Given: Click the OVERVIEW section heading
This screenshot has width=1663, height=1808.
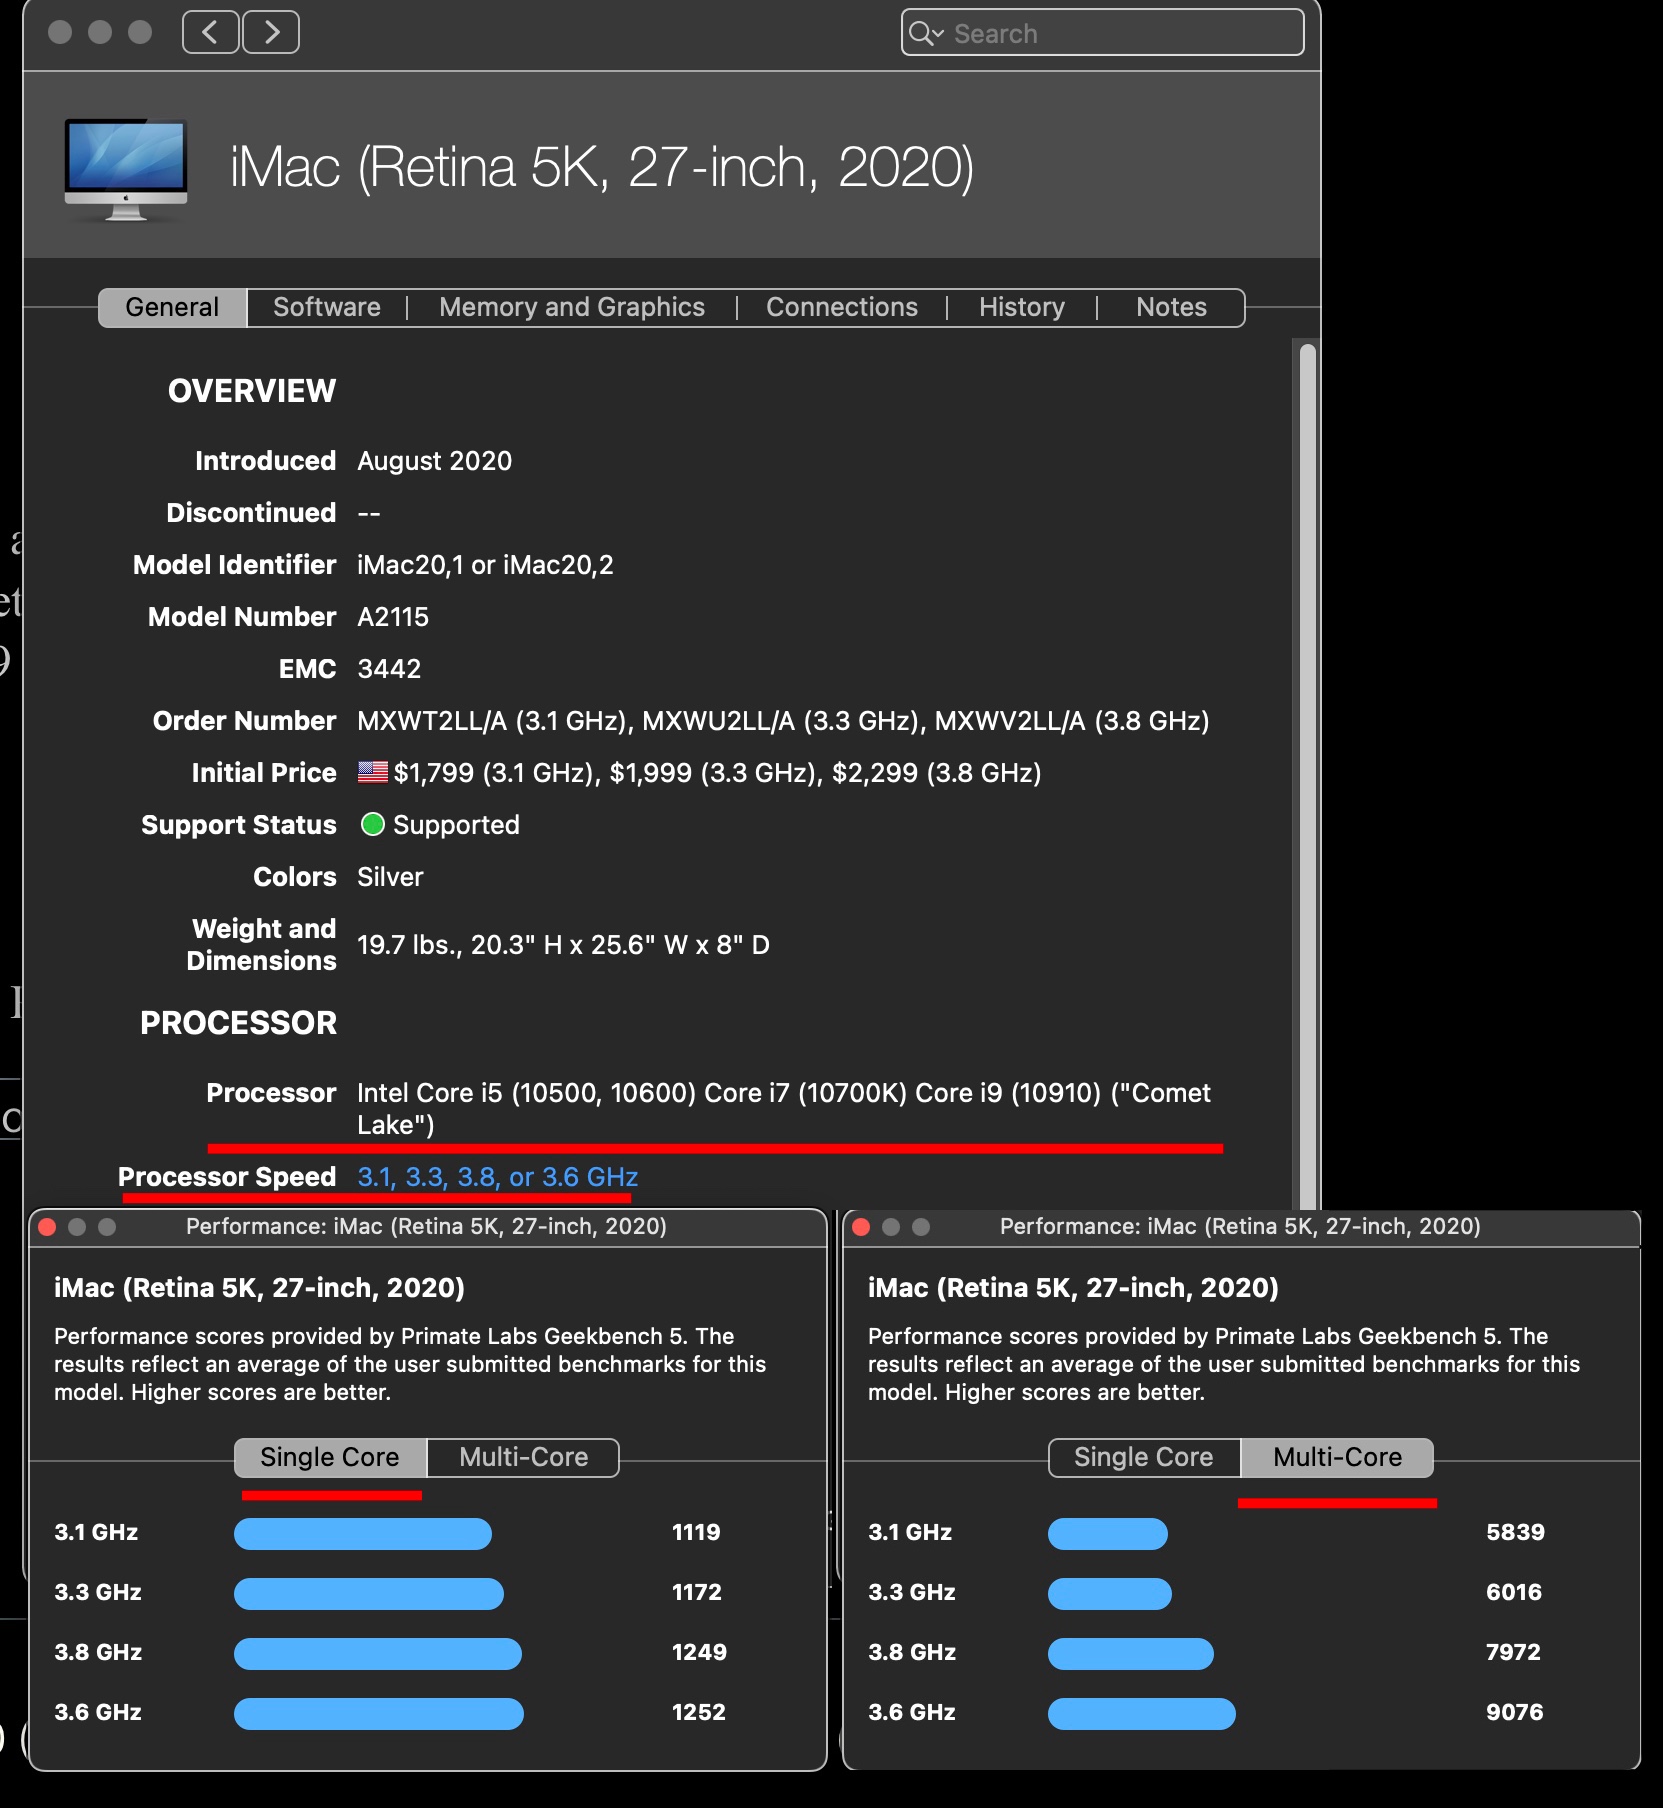Looking at the screenshot, I should click(x=252, y=391).
